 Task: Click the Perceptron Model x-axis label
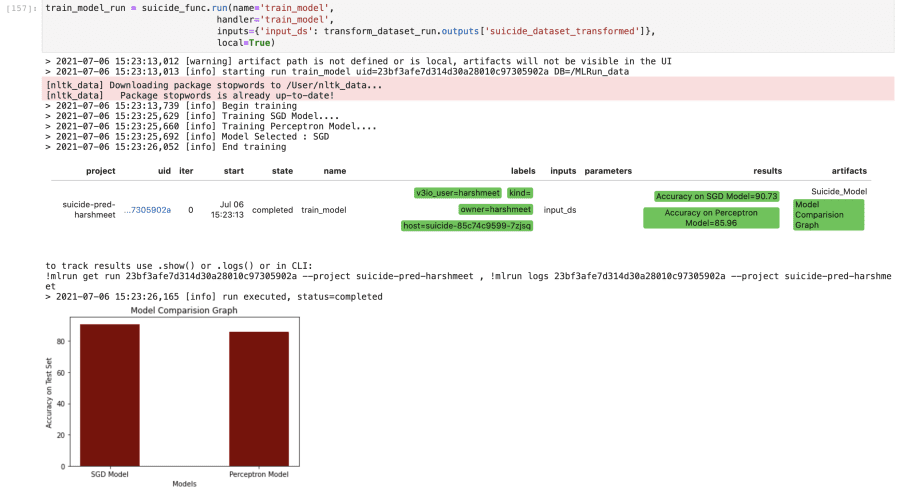[x=259, y=474]
